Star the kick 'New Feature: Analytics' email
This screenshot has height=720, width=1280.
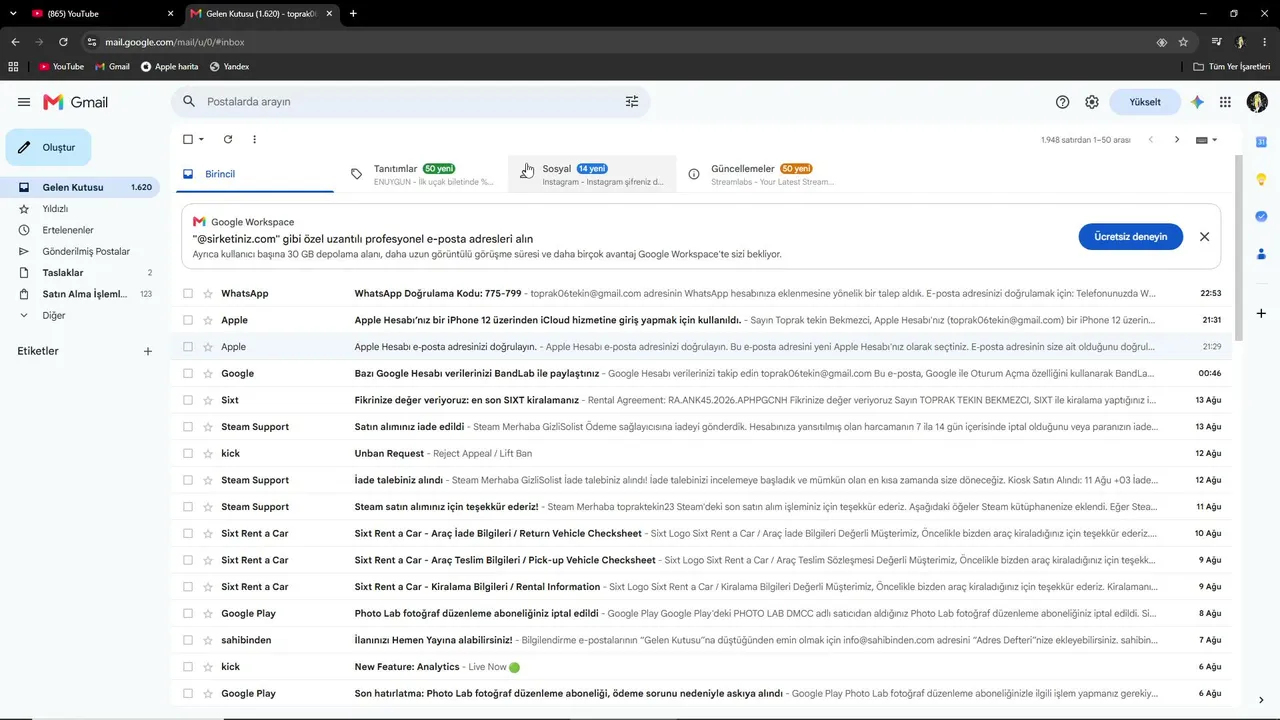point(208,667)
